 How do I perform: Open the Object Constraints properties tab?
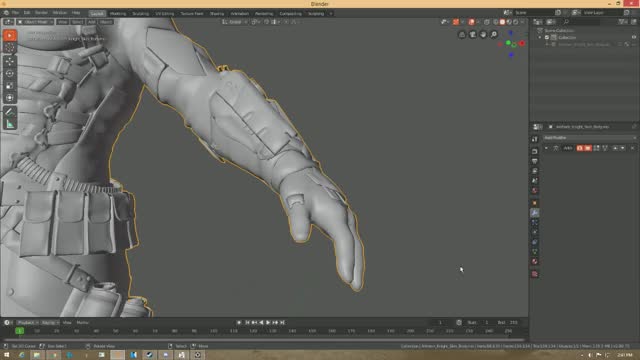pyautogui.click(x=535, y=242)
